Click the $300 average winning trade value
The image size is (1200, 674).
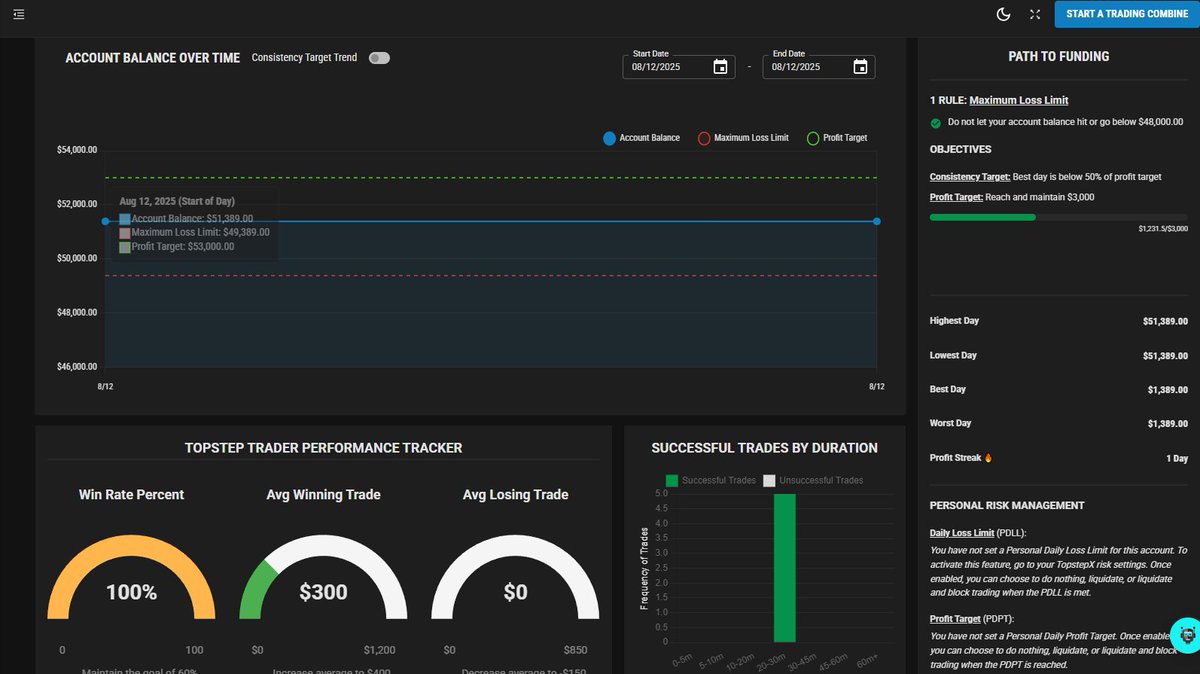click(x=323, y=592)
